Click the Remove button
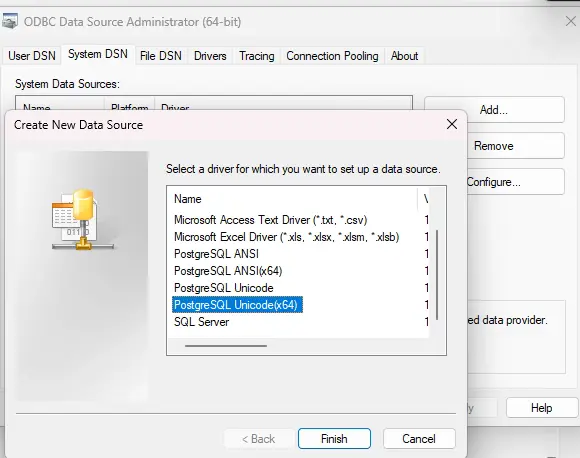Image resolution: width=580 pixels, height=458 pixels. click(516, 146)
